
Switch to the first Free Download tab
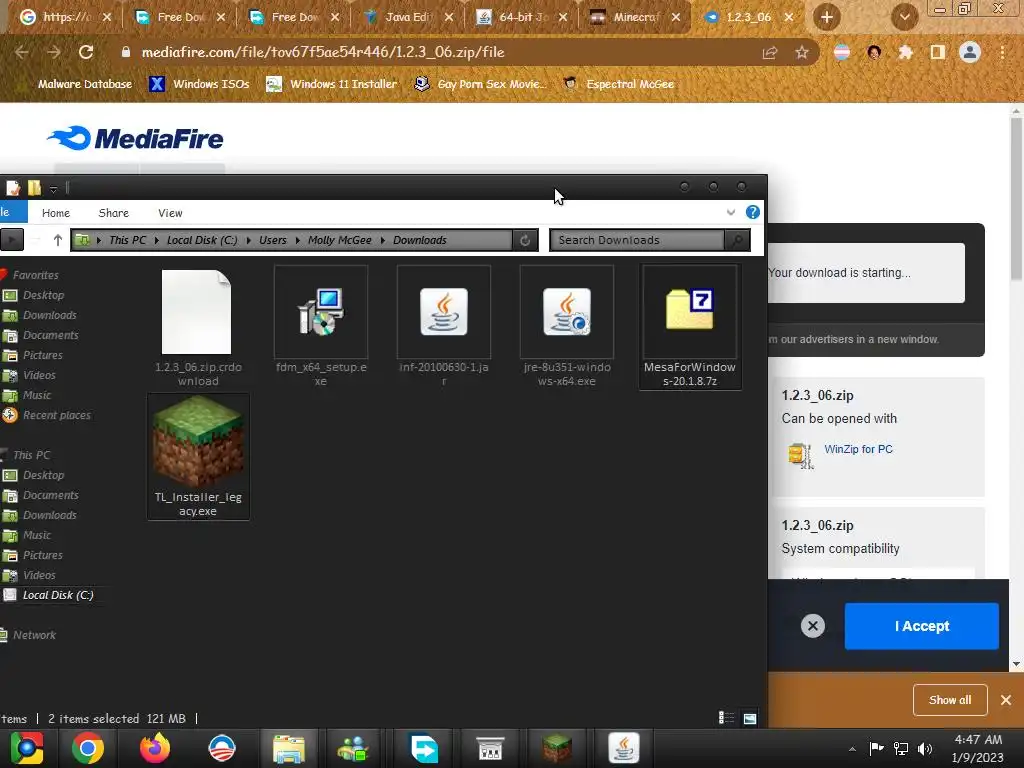tap(180, 17)
